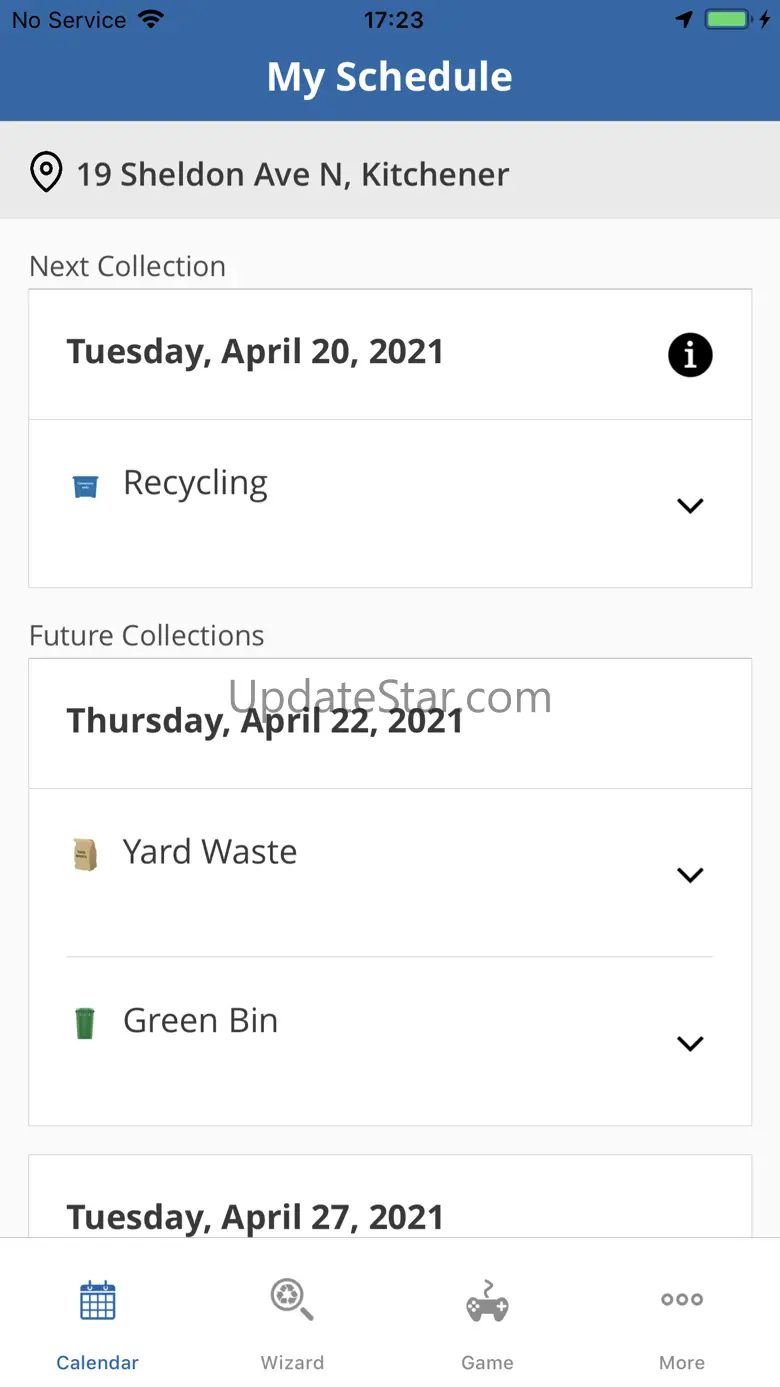The image size is (780, 1387).
Task: Expand the Green Bin details chevron
Action: (690, 1043)
